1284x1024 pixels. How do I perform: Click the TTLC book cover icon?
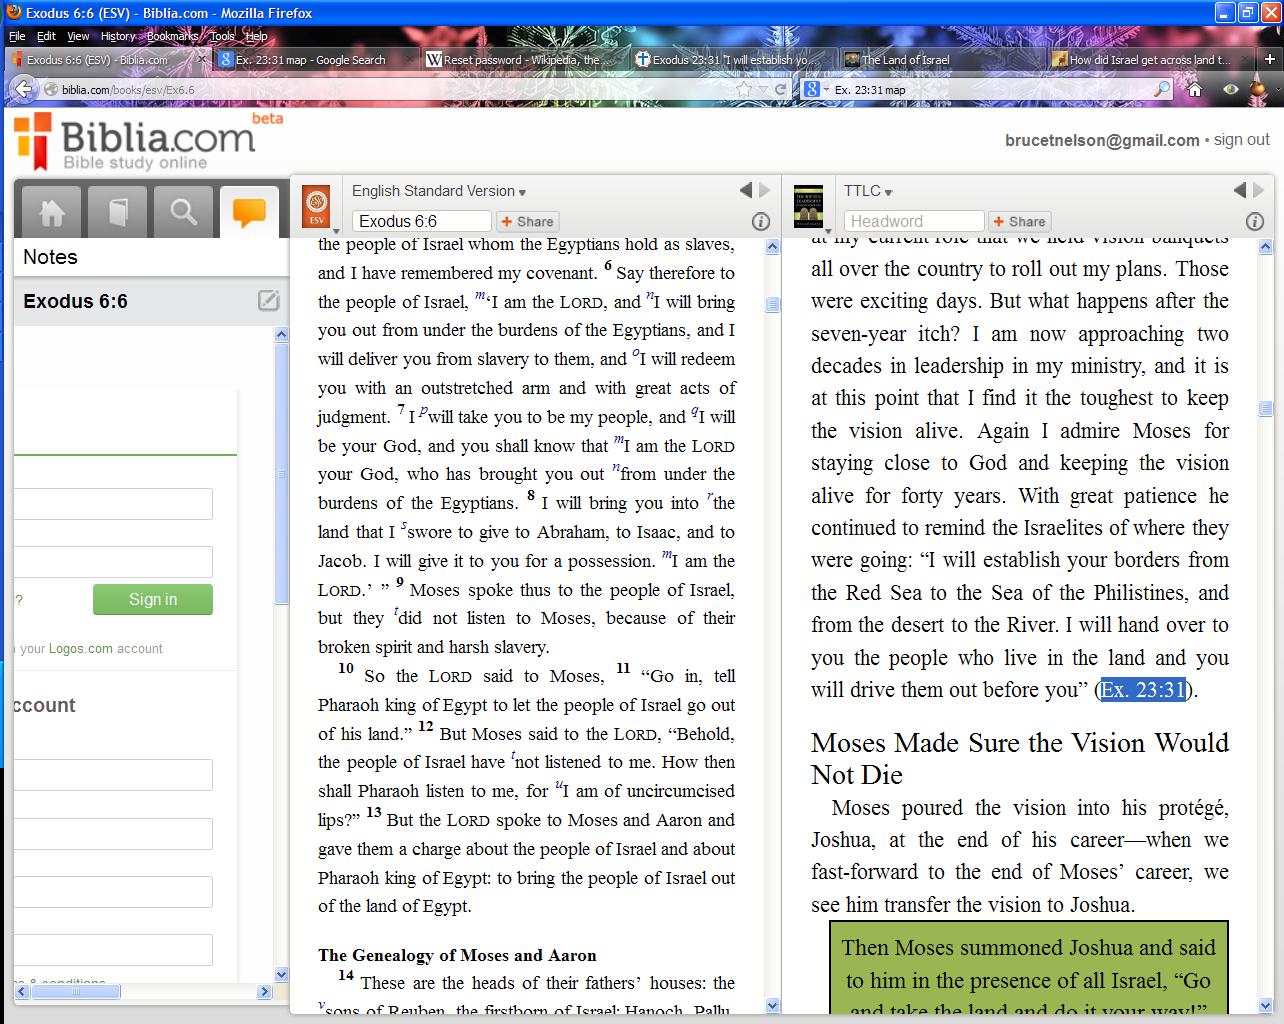coord(808,207)
